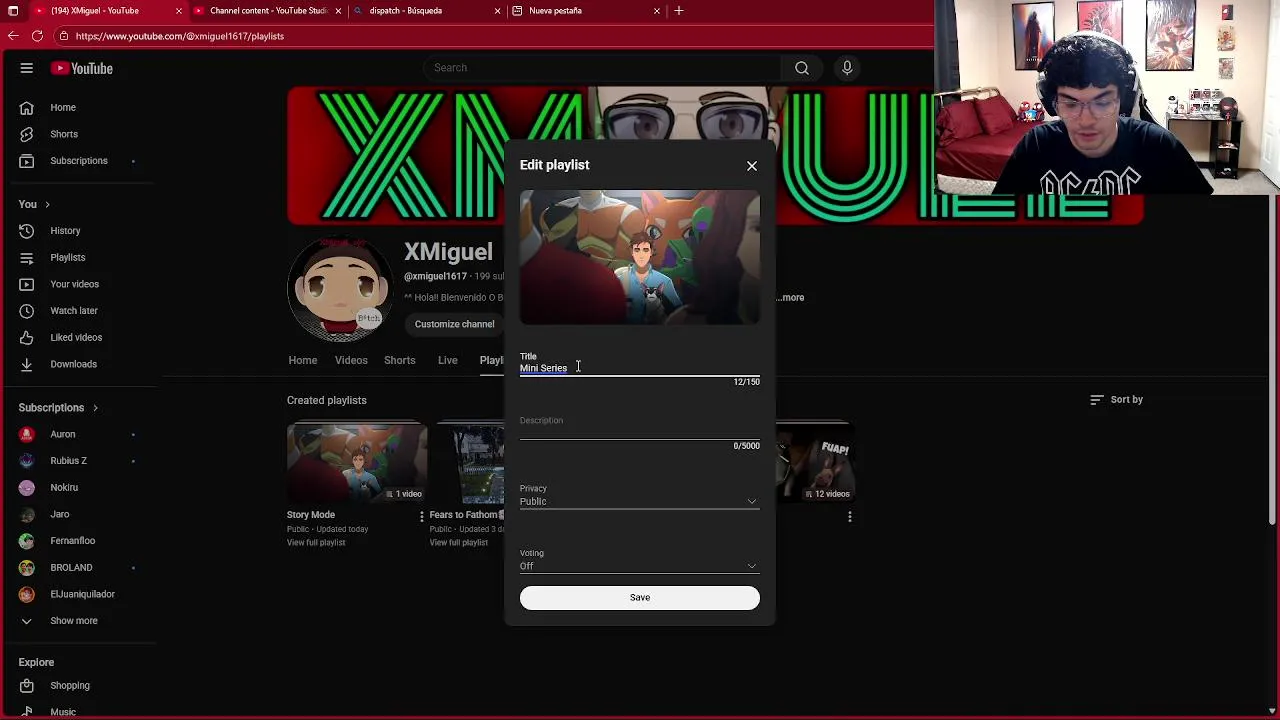Screen dimensions: 1280x720
Task: Switch to the dispatch Búsqueda browser tab
Action: 427,10
